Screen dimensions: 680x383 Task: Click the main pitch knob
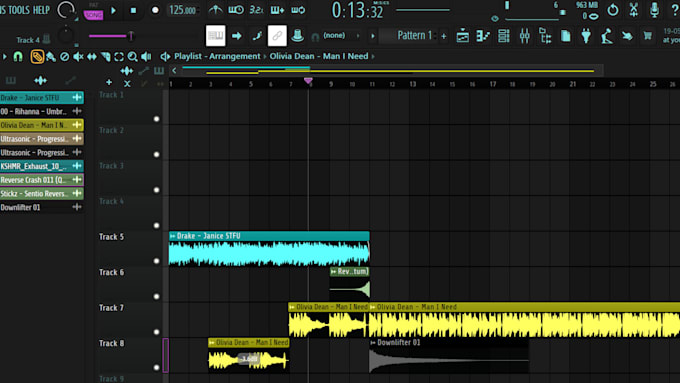(65, 36)
